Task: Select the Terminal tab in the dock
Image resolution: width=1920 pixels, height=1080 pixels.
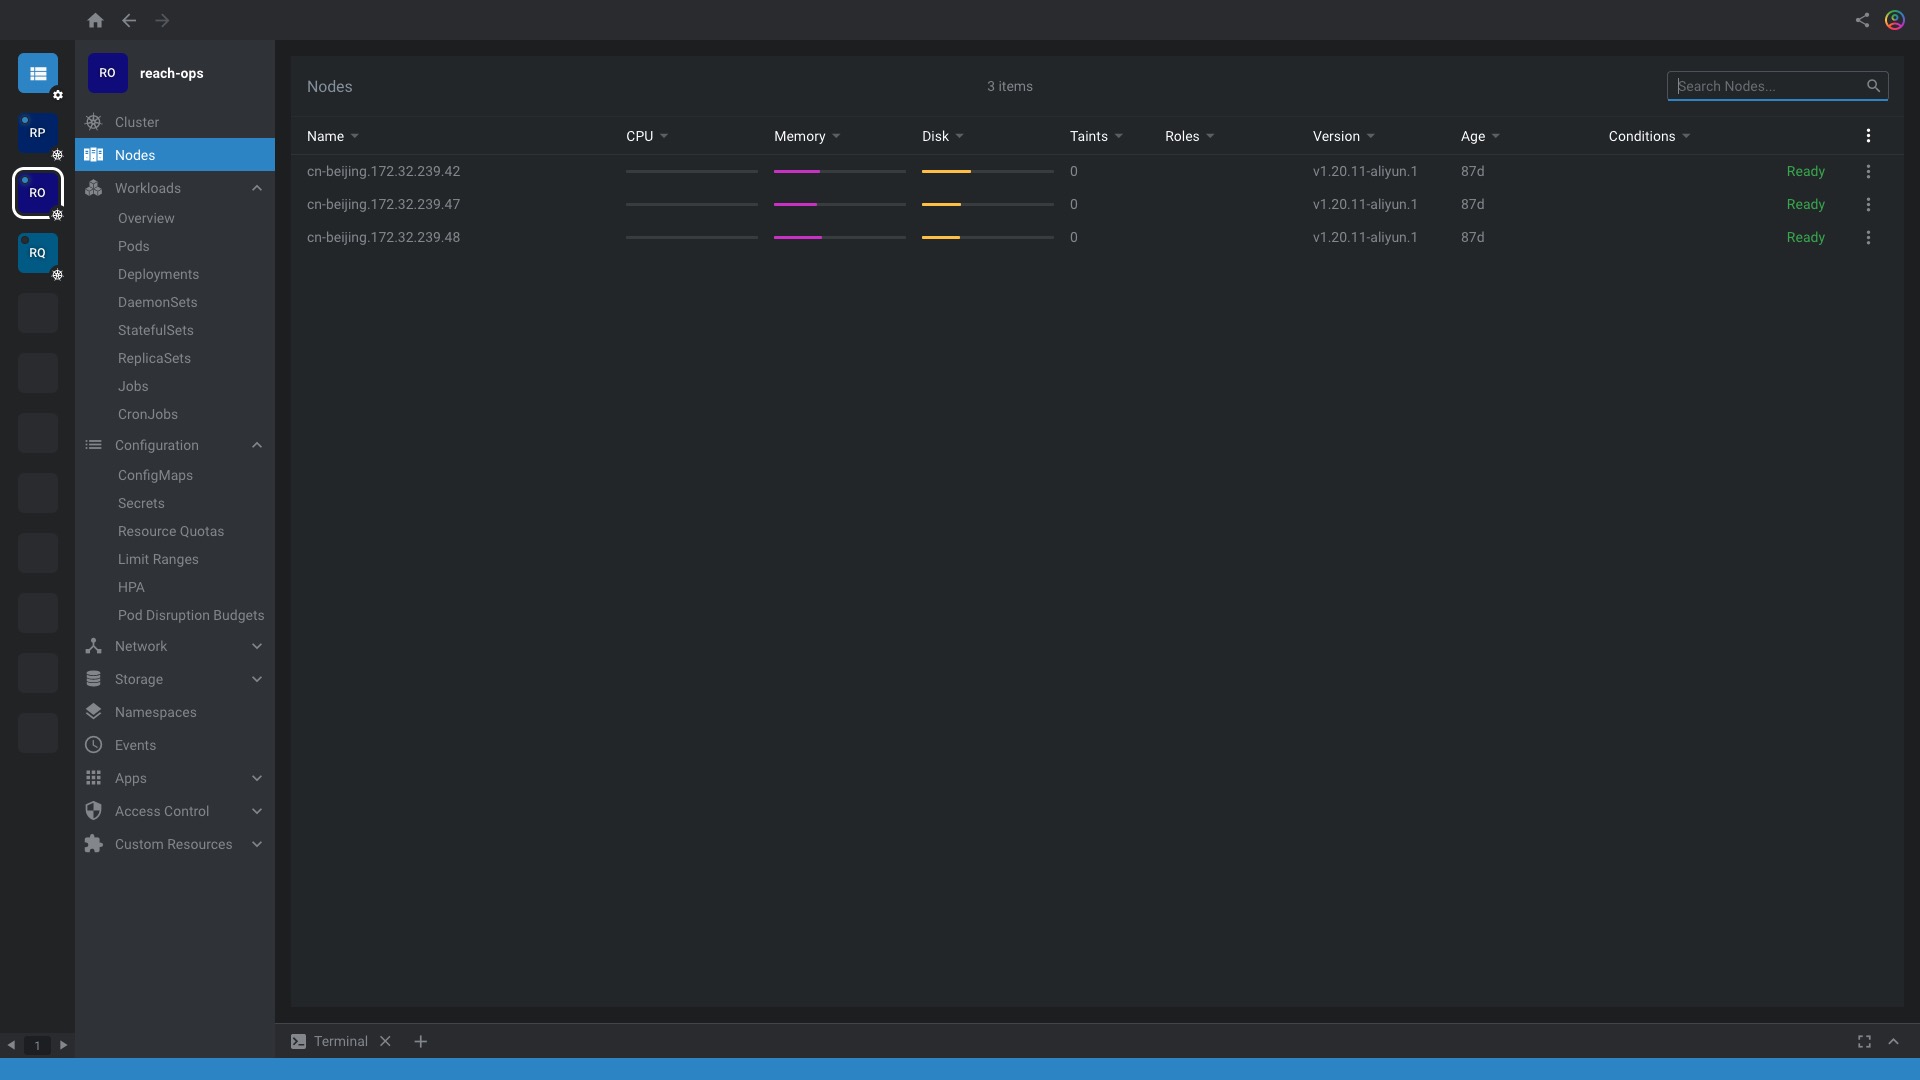Action: coord(340,1041)
